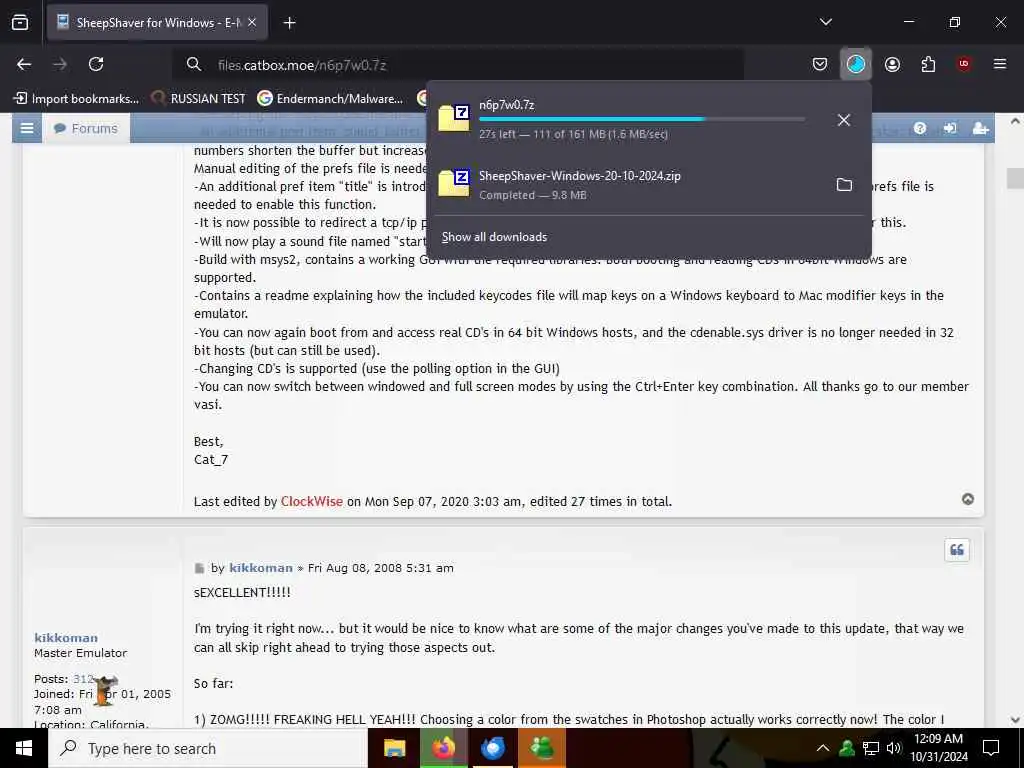Show SheepShaver zip in folder
The width and height of the screenshot is (1024, 768).
pyautogui.click(x=844, y=185)
